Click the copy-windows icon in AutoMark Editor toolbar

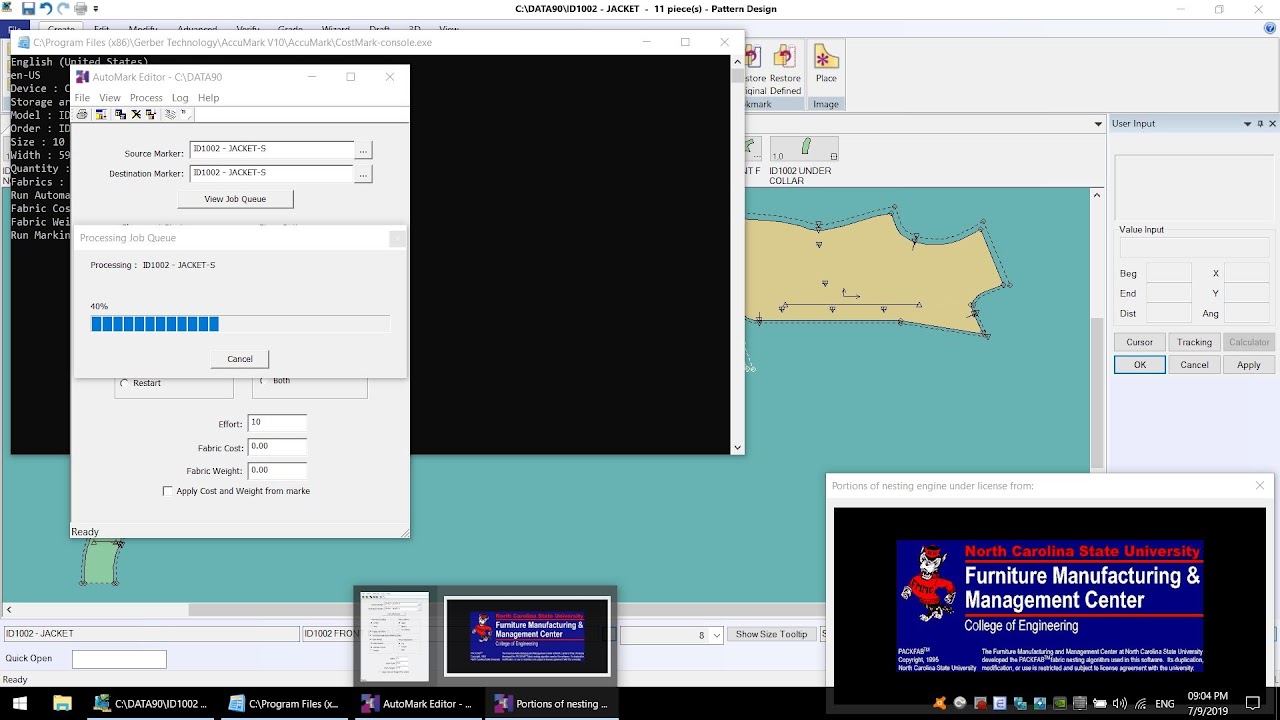(x=121, y=115)
